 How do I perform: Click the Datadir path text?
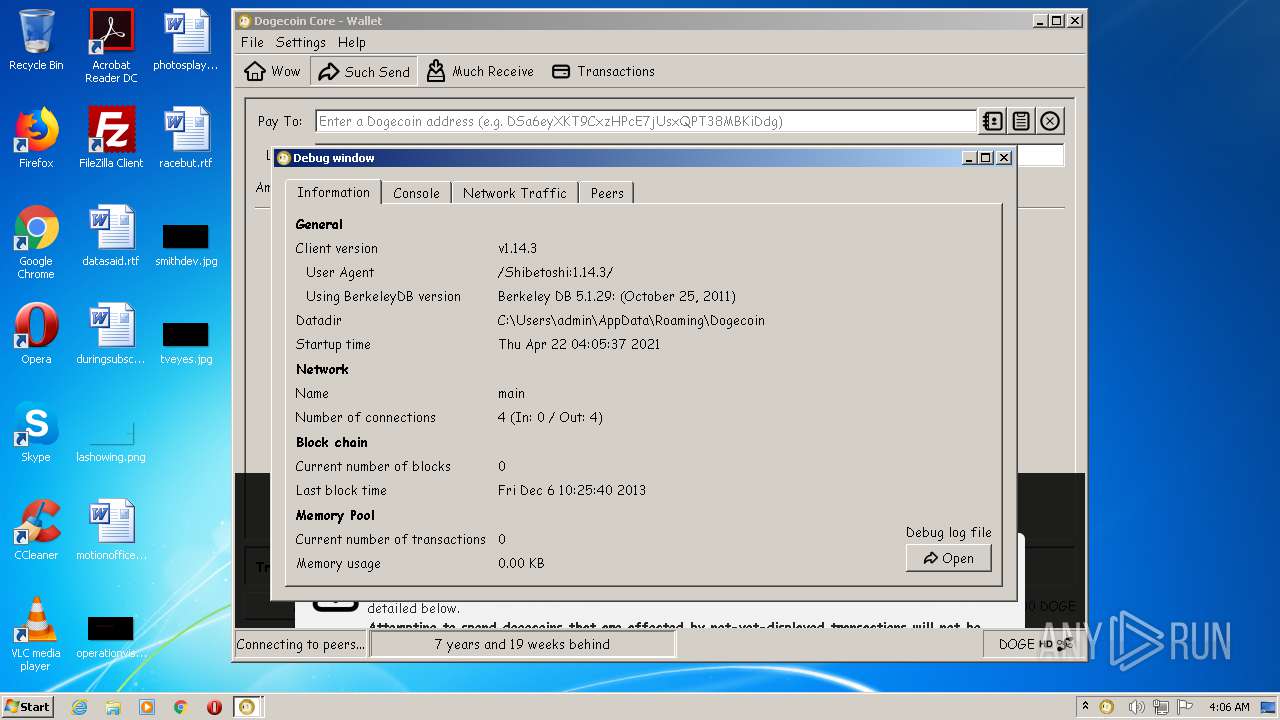click(x=631, y=320)
